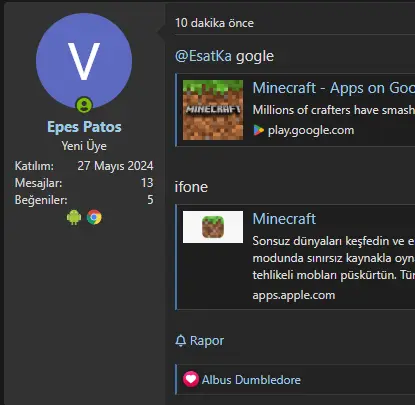
Task: Open the user avatar with letter V
Action: click(84, 61)
